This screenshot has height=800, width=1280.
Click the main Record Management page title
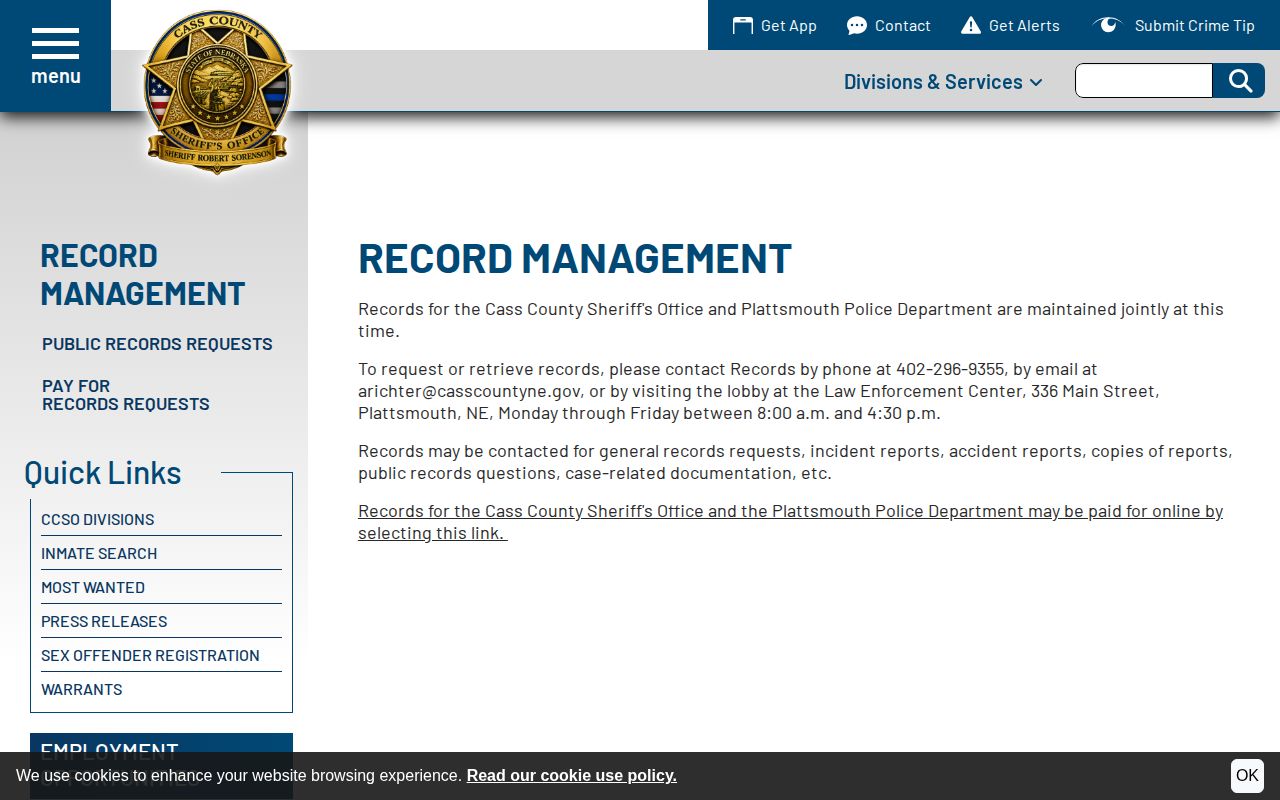pyautogui.click(x=575, y=258)
